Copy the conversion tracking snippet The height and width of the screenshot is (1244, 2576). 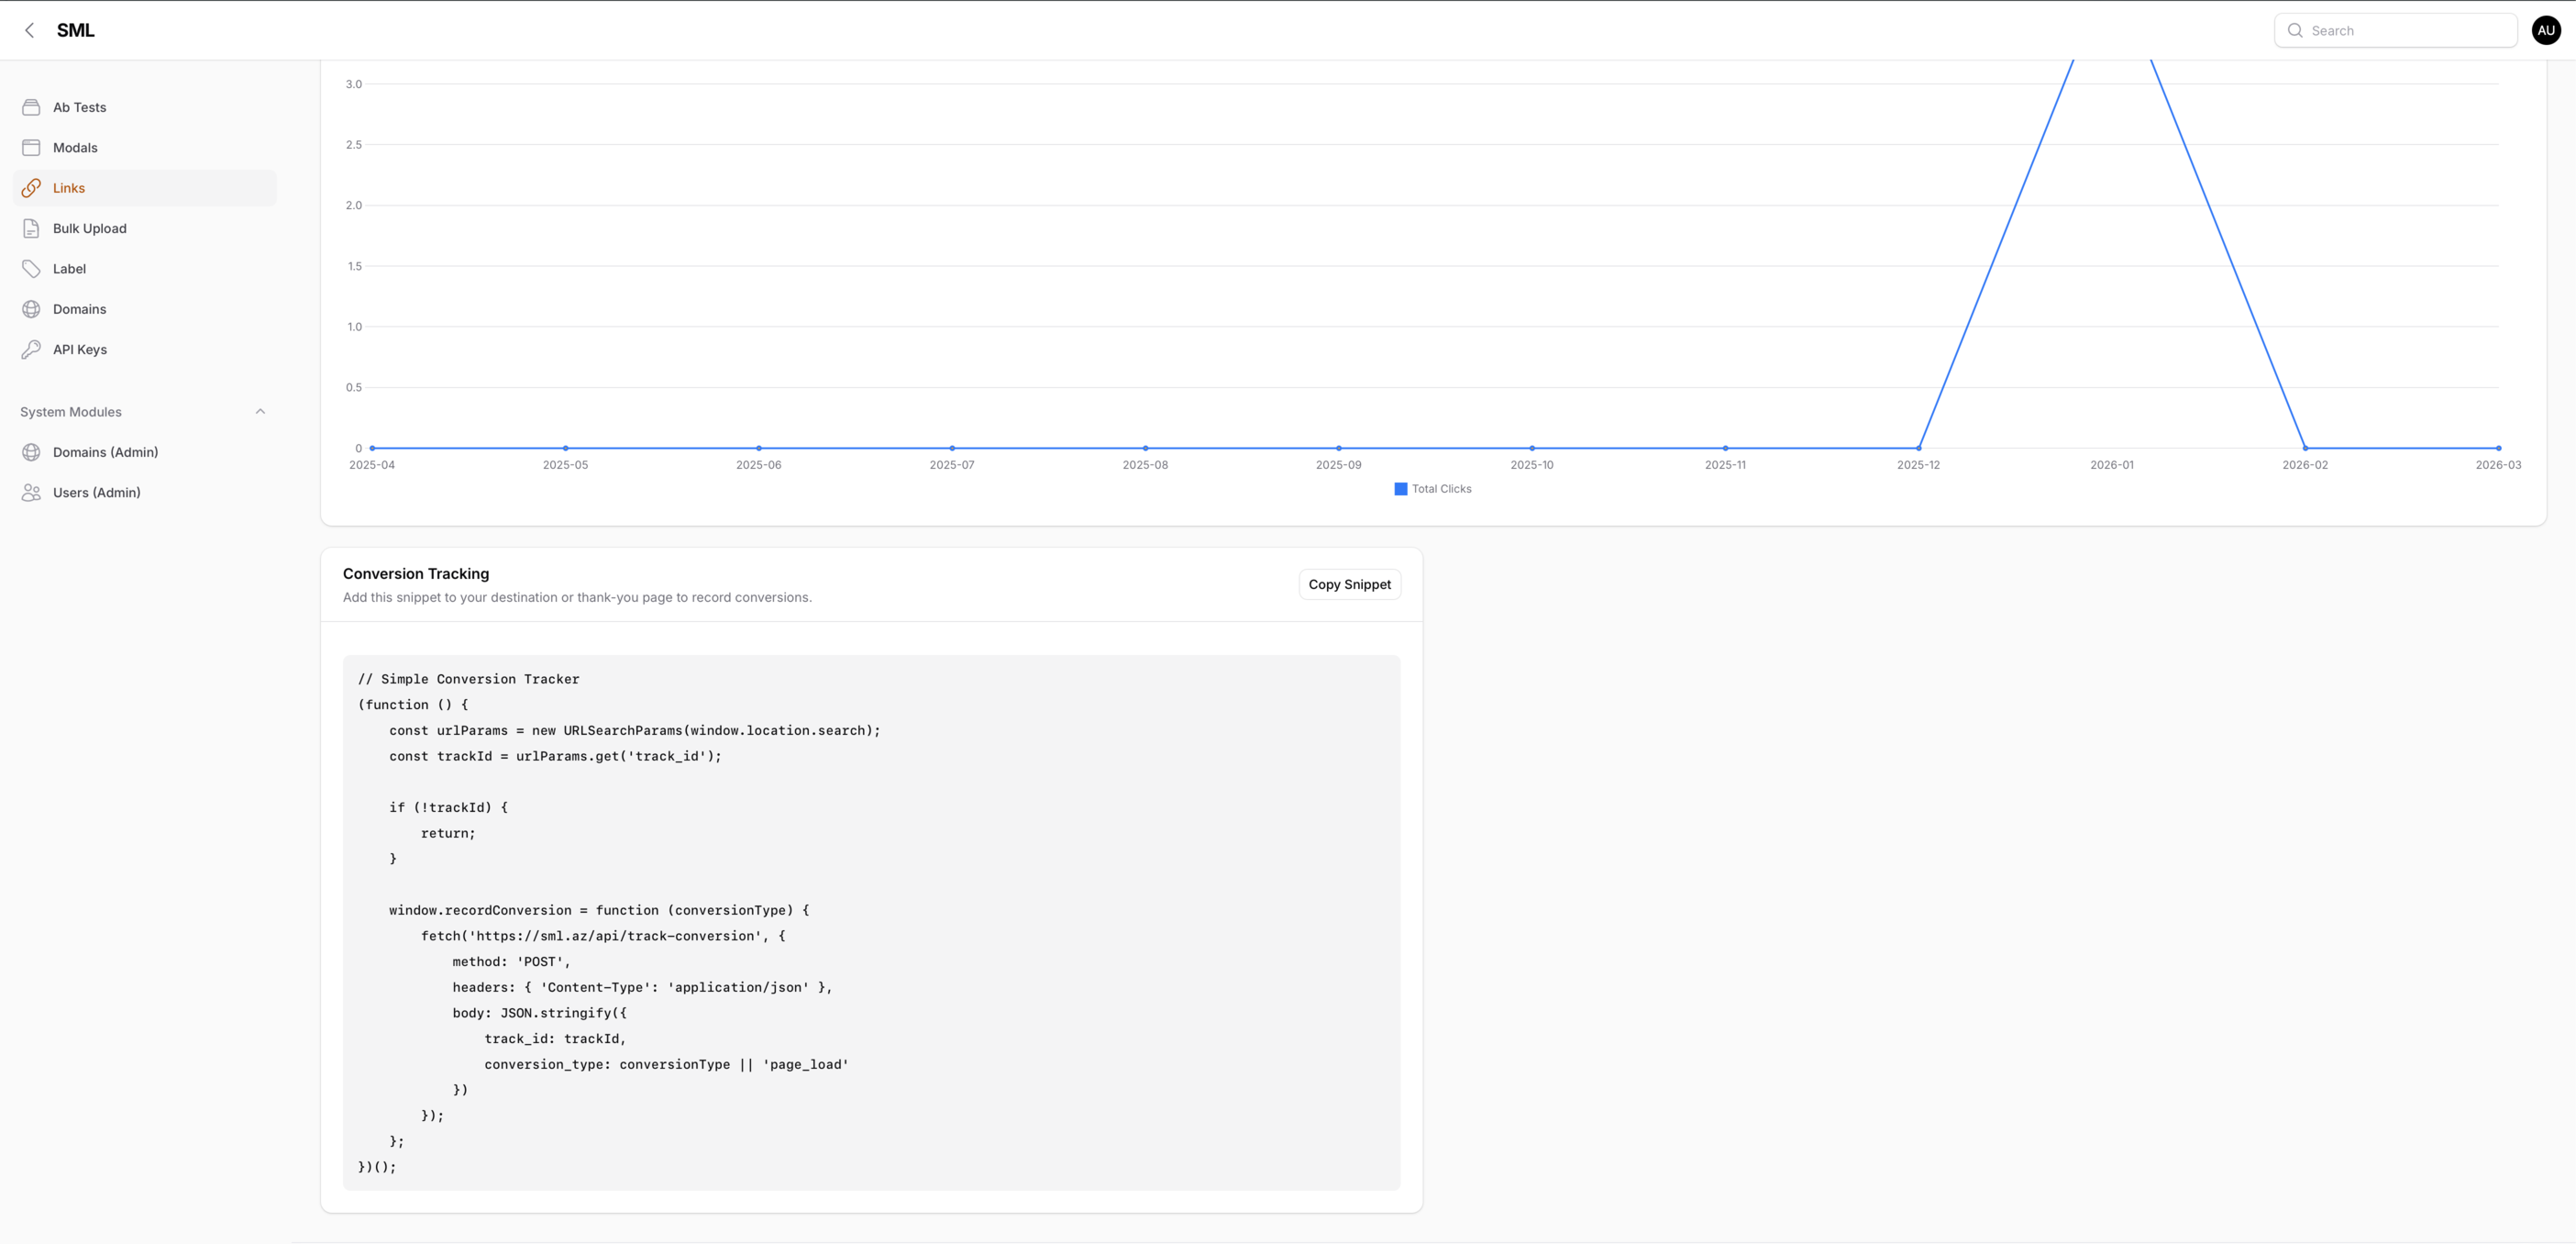[x=1348, y=584]
